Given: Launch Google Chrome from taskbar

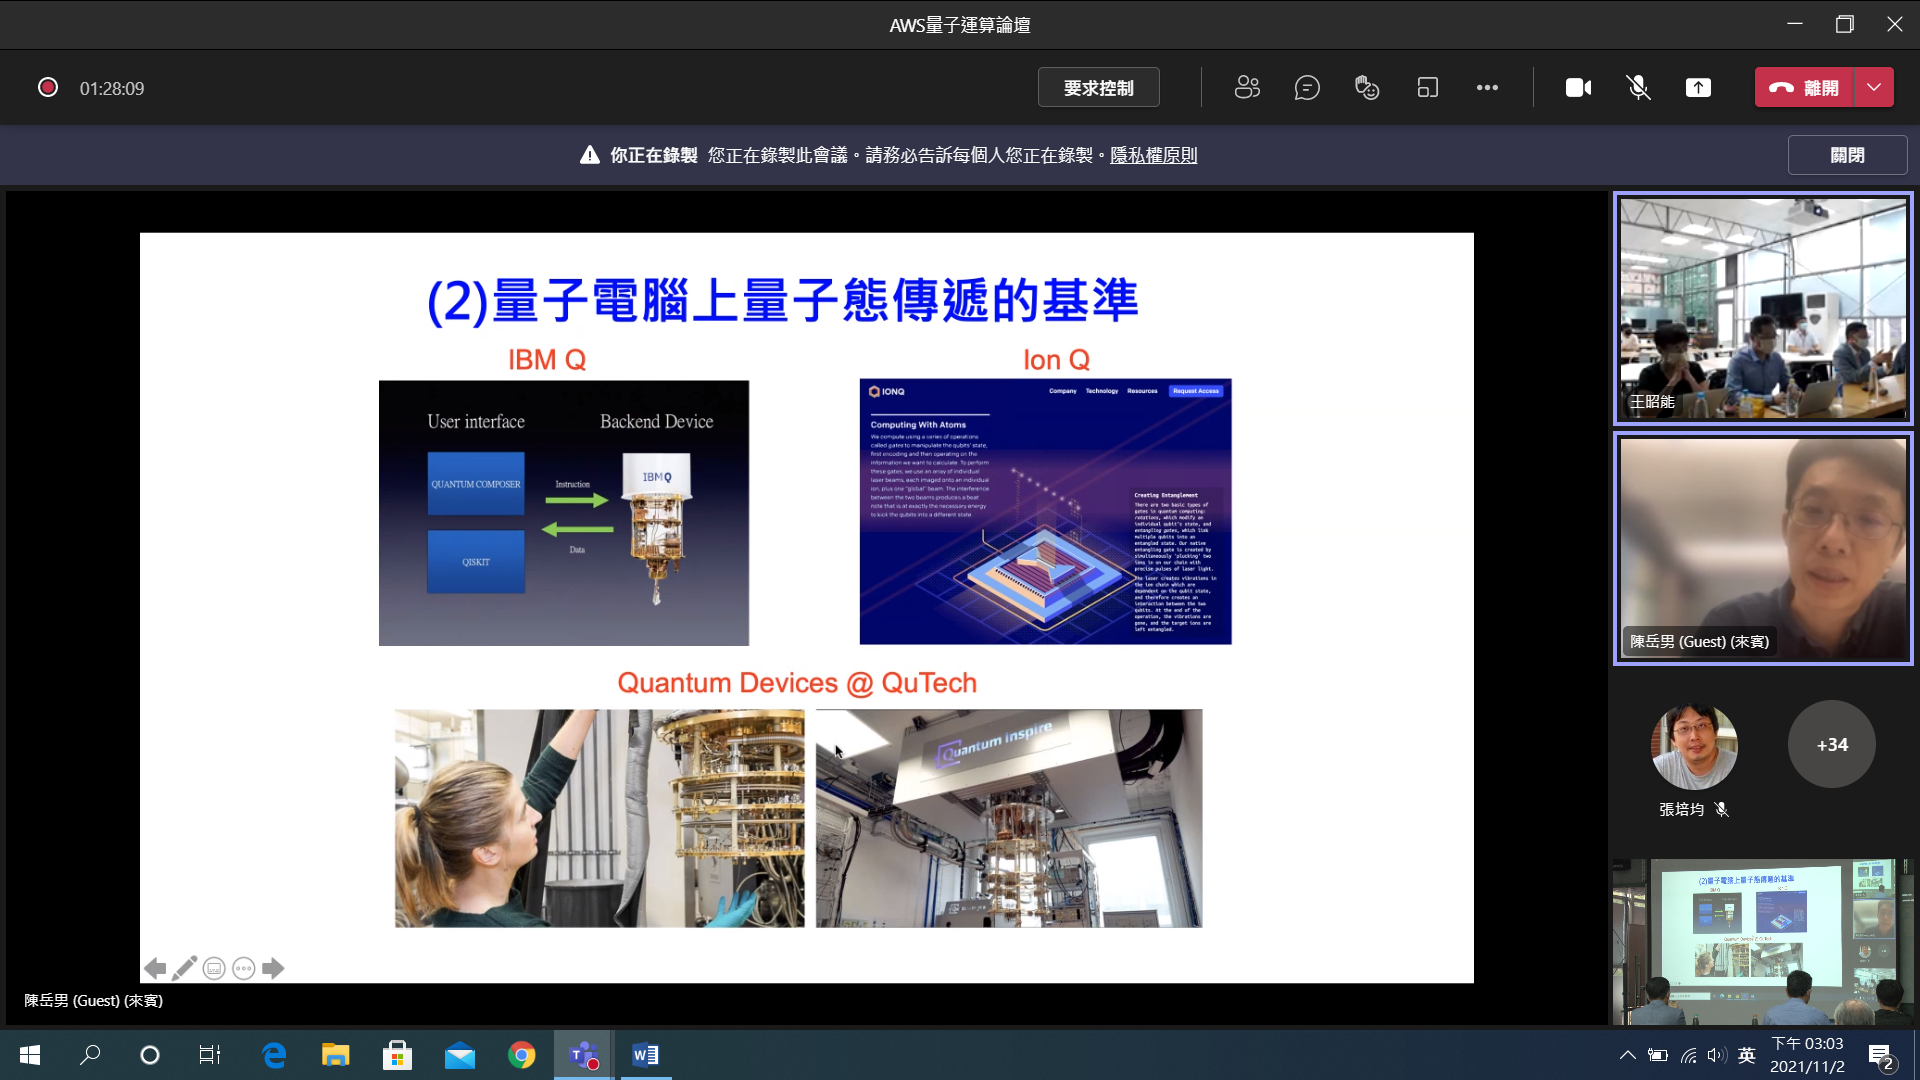Looking at the screenshot, I should click(521, 1055).
